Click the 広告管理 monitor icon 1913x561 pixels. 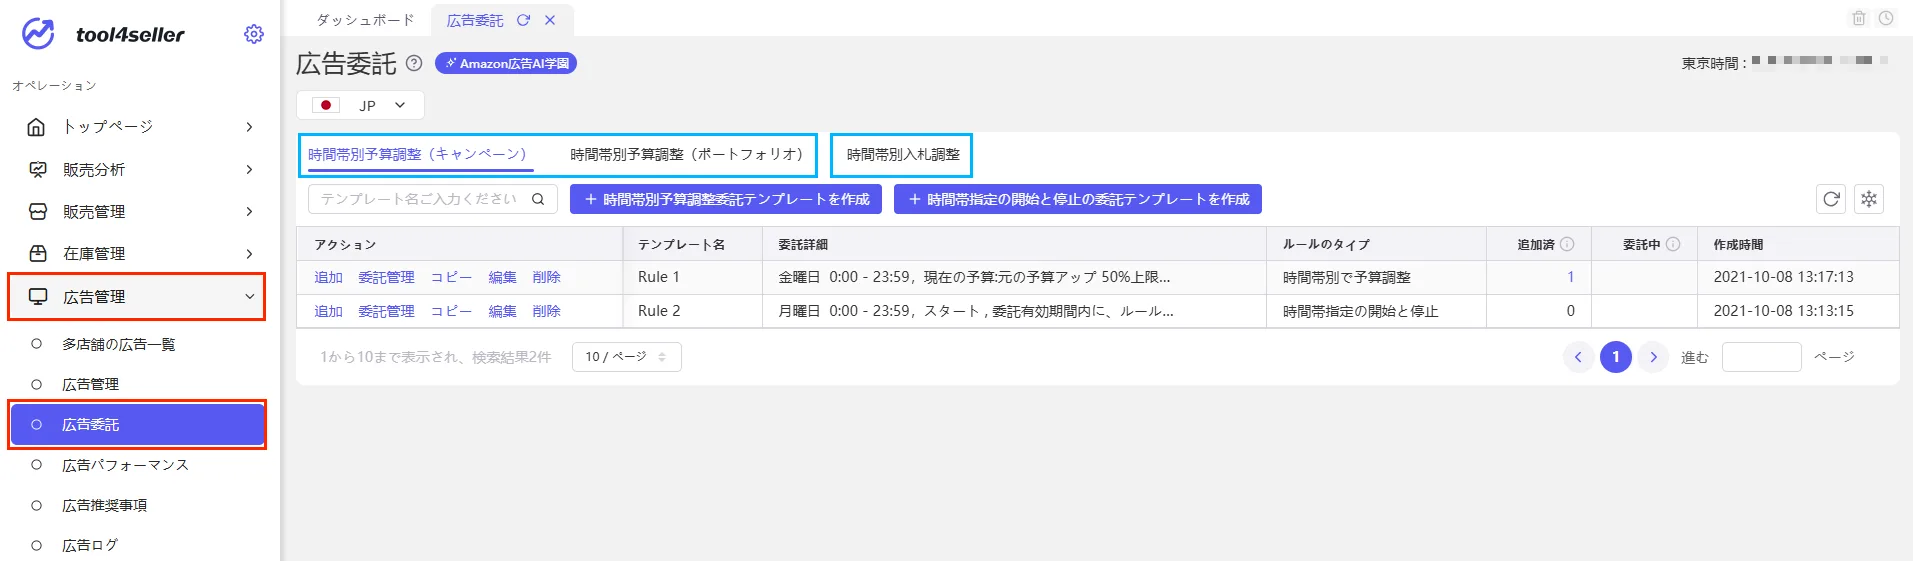point(38,297)
